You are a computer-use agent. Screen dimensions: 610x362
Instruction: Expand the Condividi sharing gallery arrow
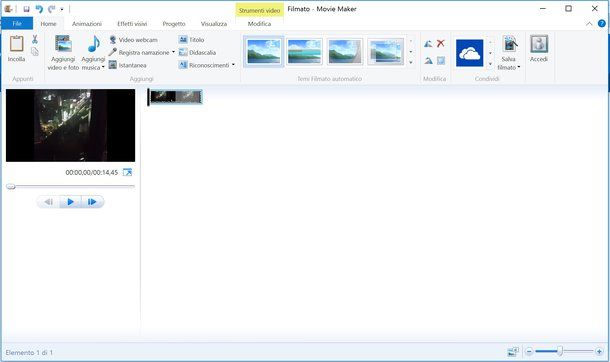[490, 64]
